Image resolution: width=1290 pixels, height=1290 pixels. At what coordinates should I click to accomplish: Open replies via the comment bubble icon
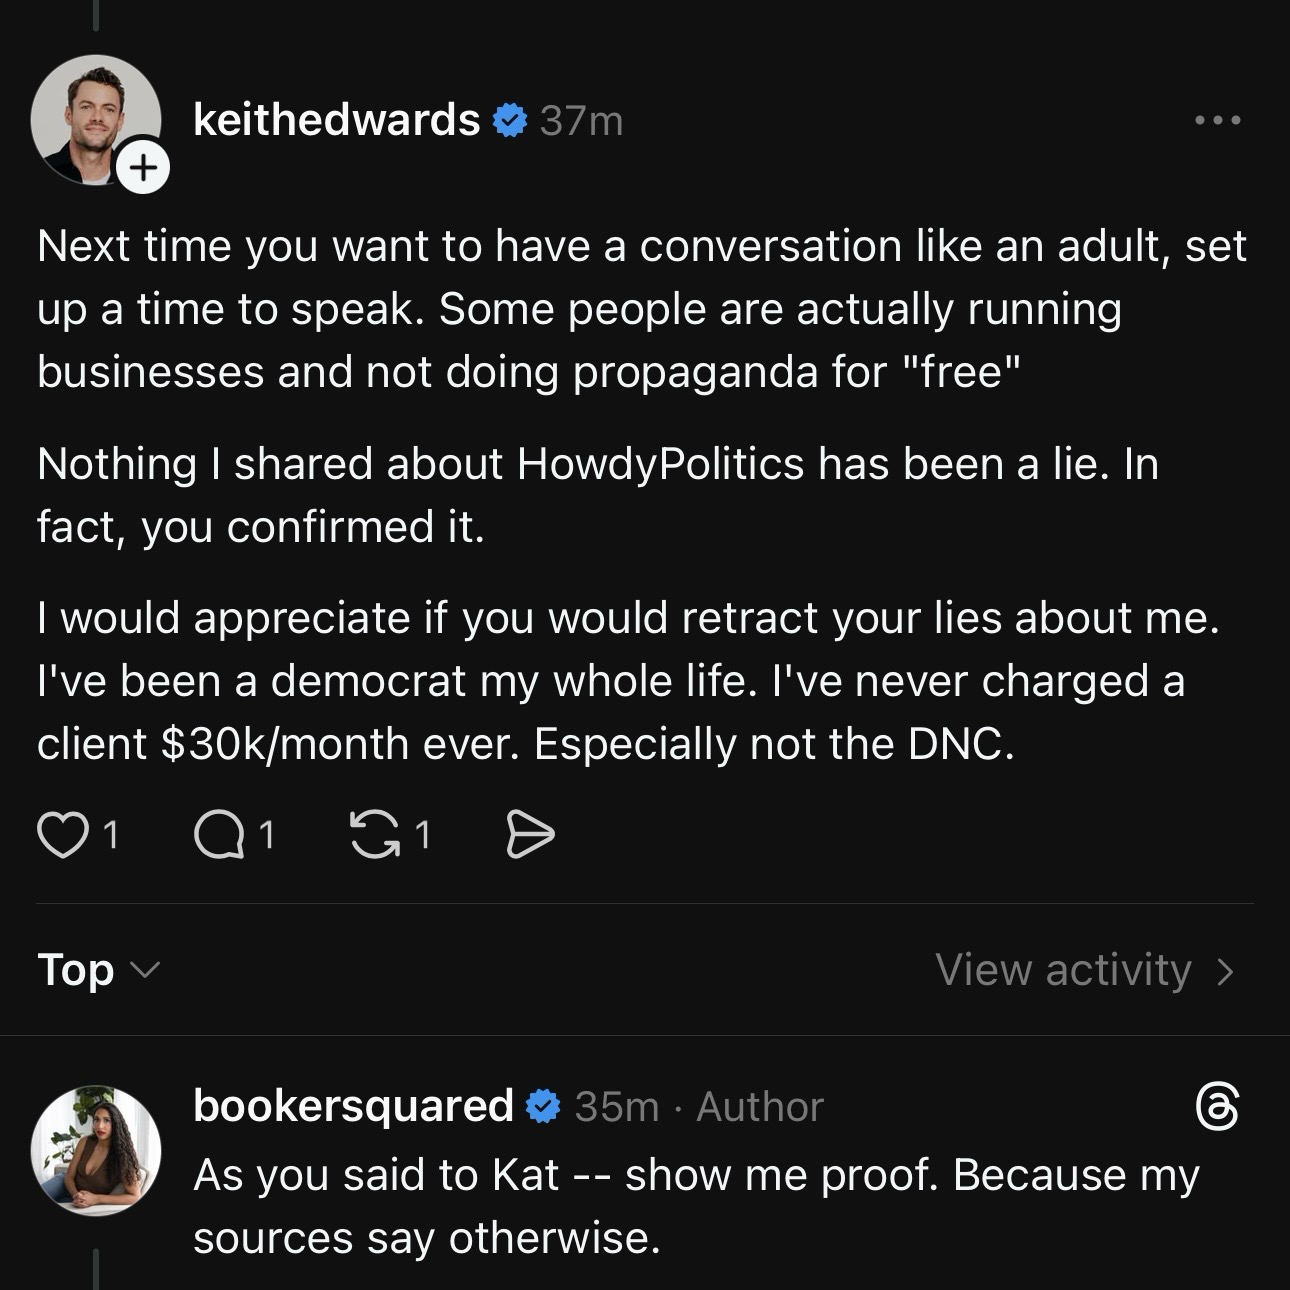pyautogui.click(x=219, y=836)
